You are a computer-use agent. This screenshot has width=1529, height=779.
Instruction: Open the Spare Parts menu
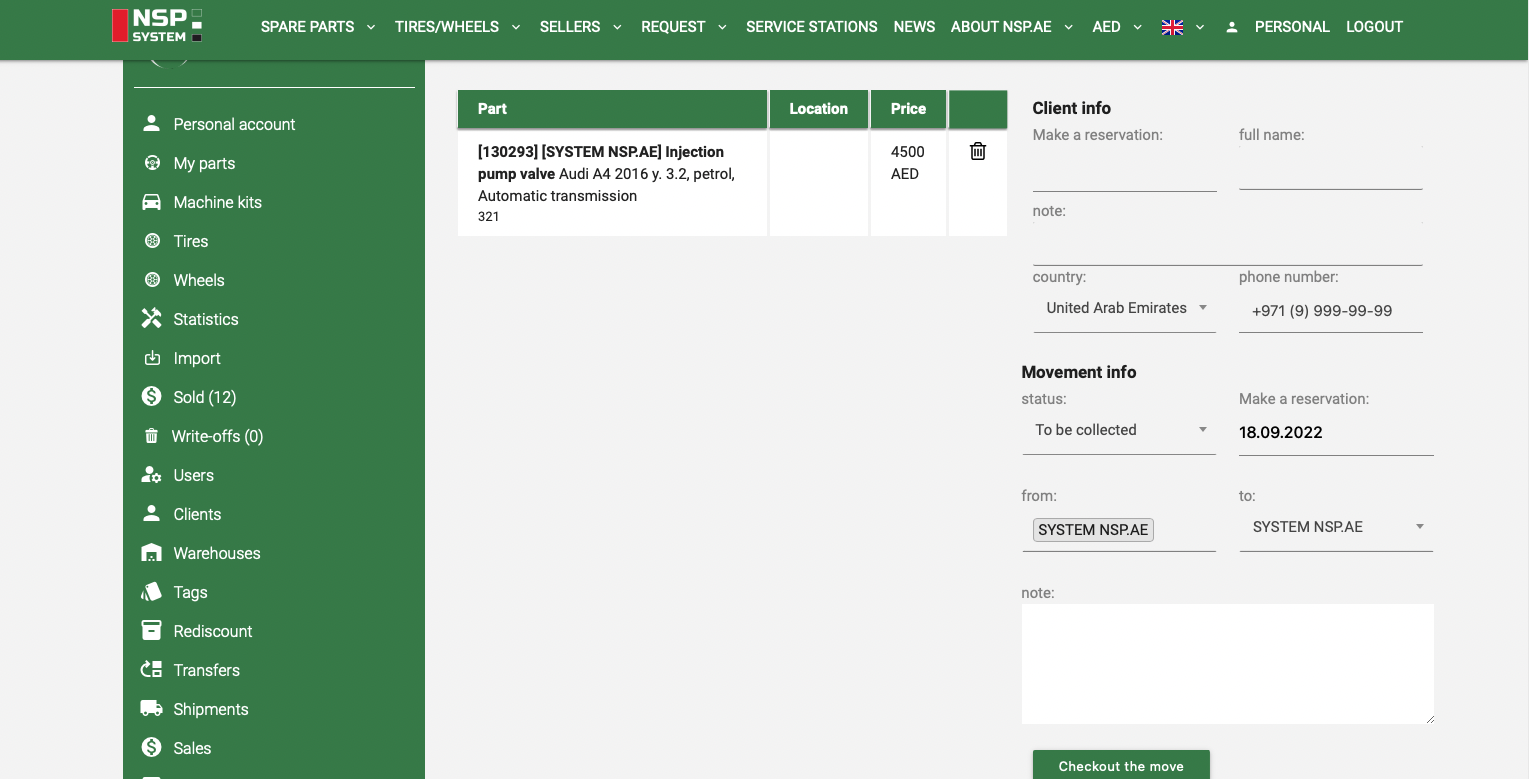pyautogui.click(x=317, y=27)
